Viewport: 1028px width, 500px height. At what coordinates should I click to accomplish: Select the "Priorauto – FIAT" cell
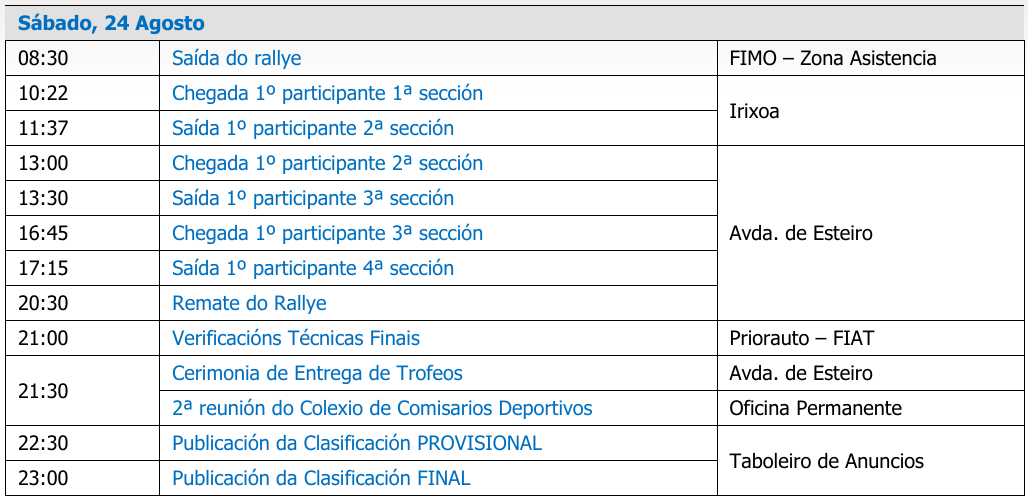801,339
